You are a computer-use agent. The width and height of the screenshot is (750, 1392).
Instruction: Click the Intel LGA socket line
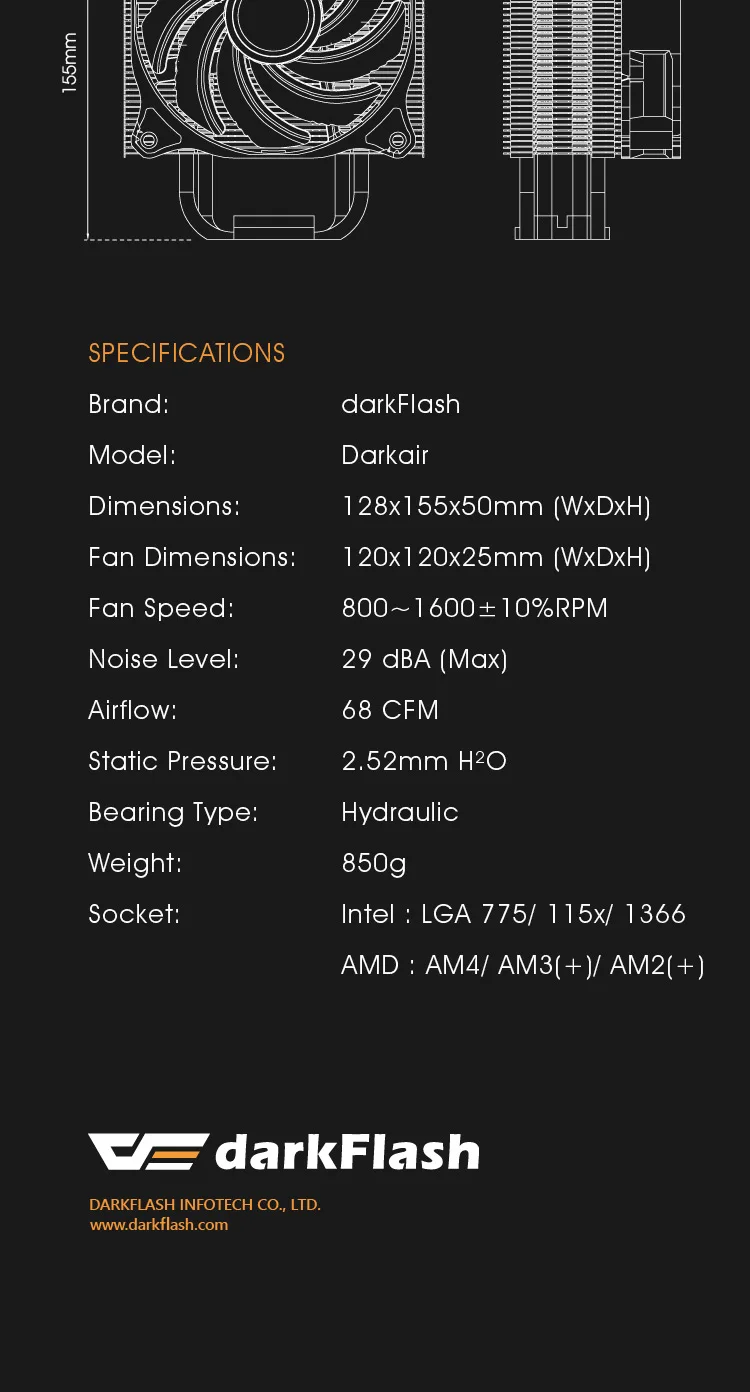click(513, 914)
